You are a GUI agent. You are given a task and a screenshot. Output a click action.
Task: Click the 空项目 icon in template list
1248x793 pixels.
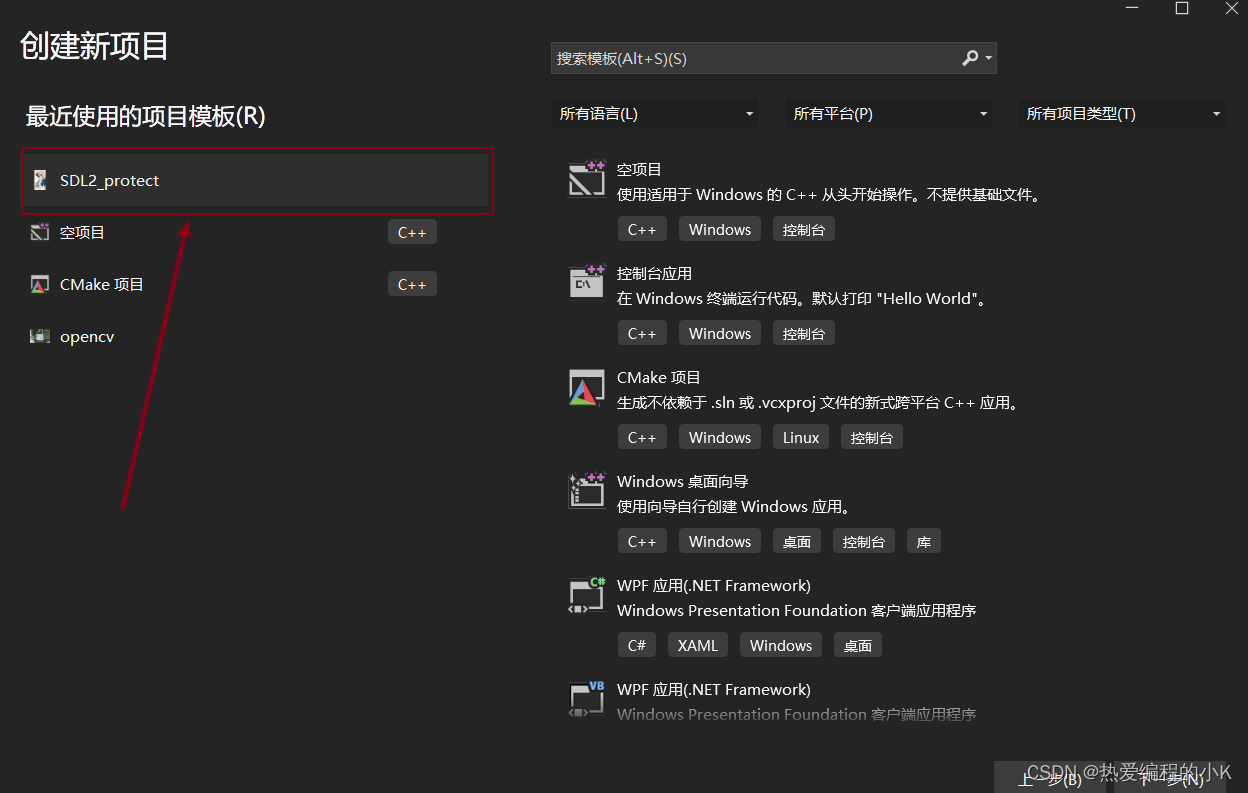pos(587,179)
